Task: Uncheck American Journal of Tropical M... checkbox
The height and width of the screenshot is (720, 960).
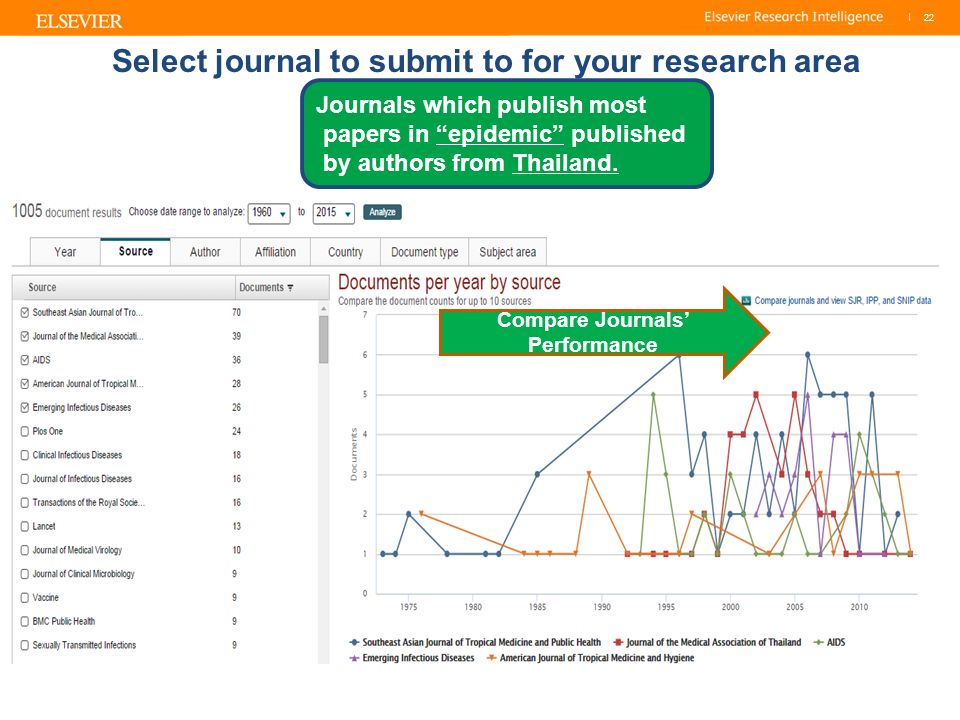Action: (x=24, y=384)
